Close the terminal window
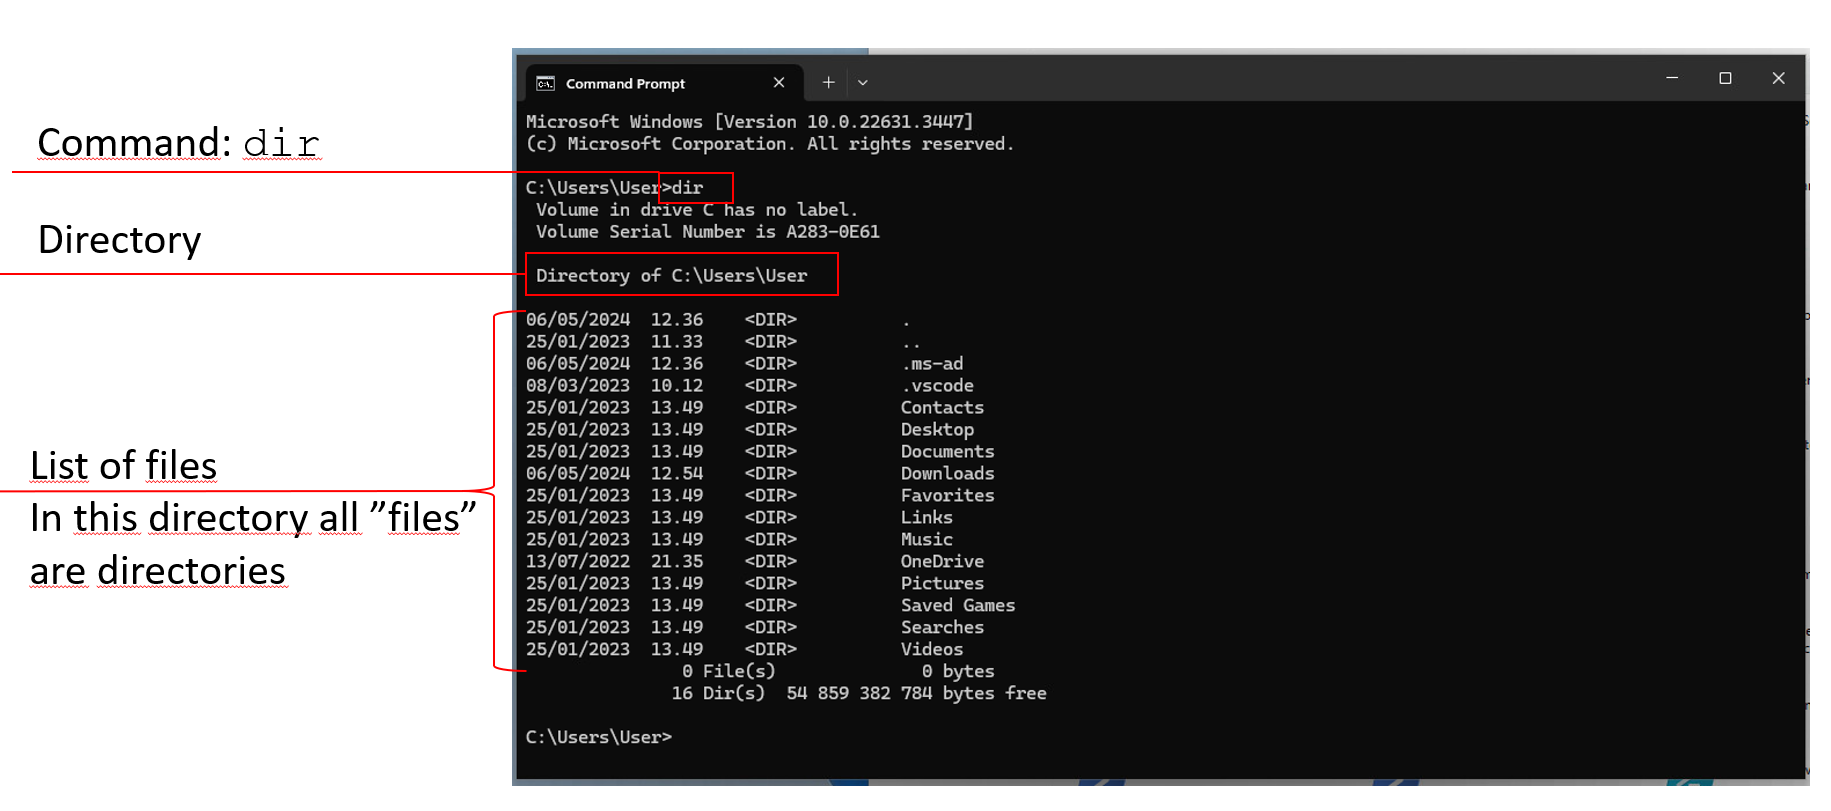 1778,78
